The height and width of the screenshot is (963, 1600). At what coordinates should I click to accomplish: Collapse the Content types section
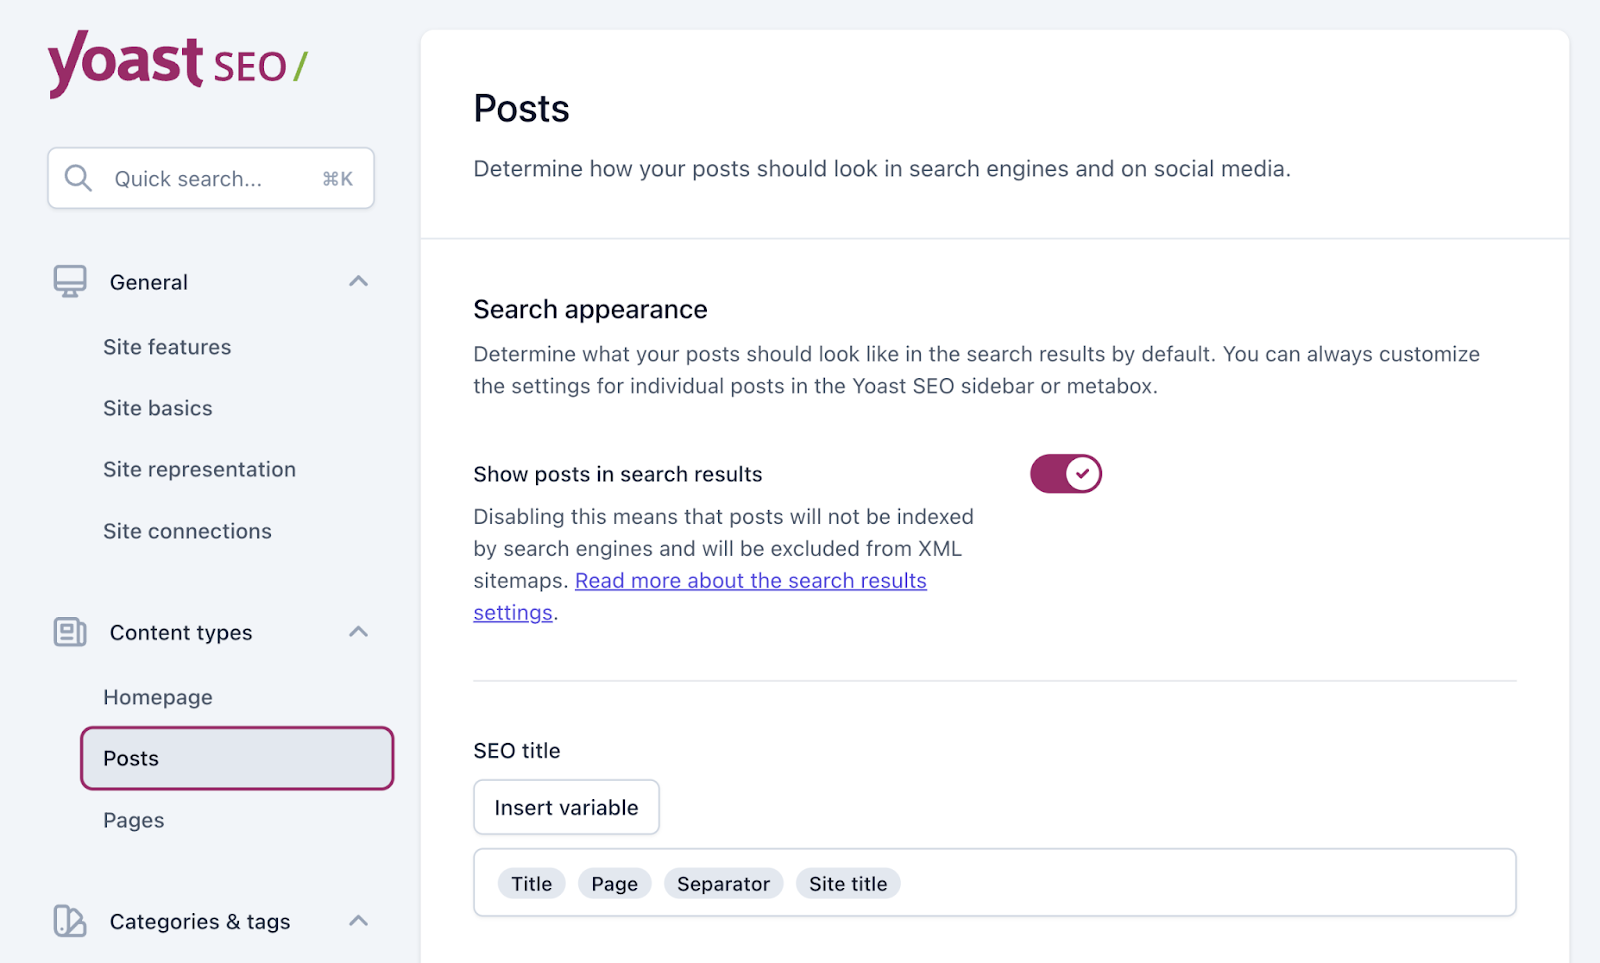tap(358, 632)
